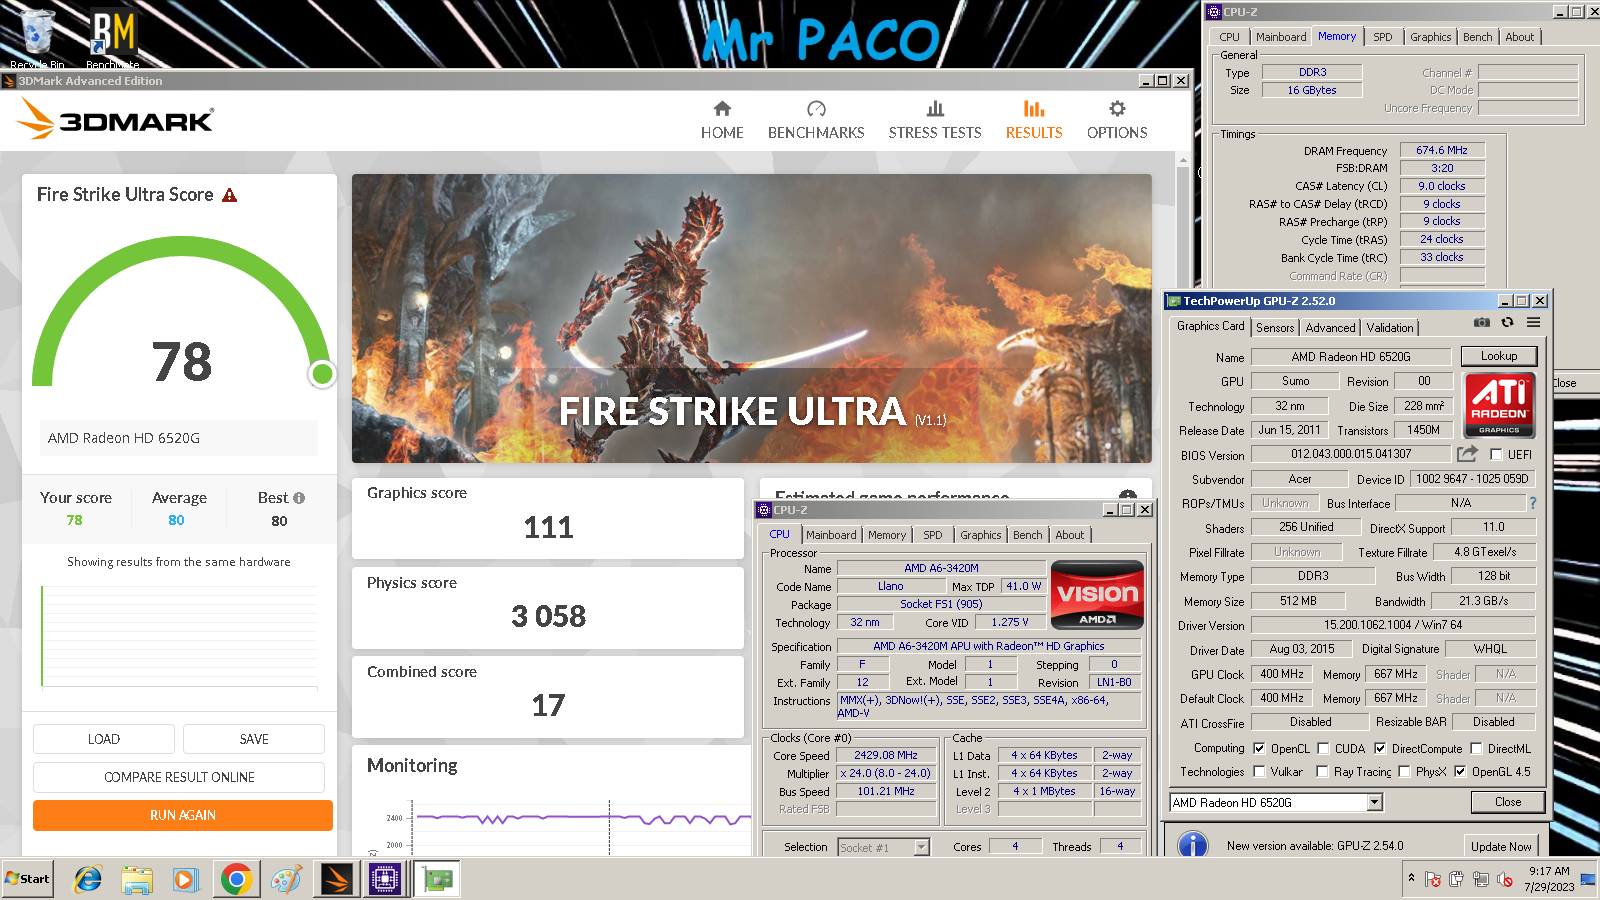
Task: Open Internet Explorer from the taskbar
Action: point(88,880)
